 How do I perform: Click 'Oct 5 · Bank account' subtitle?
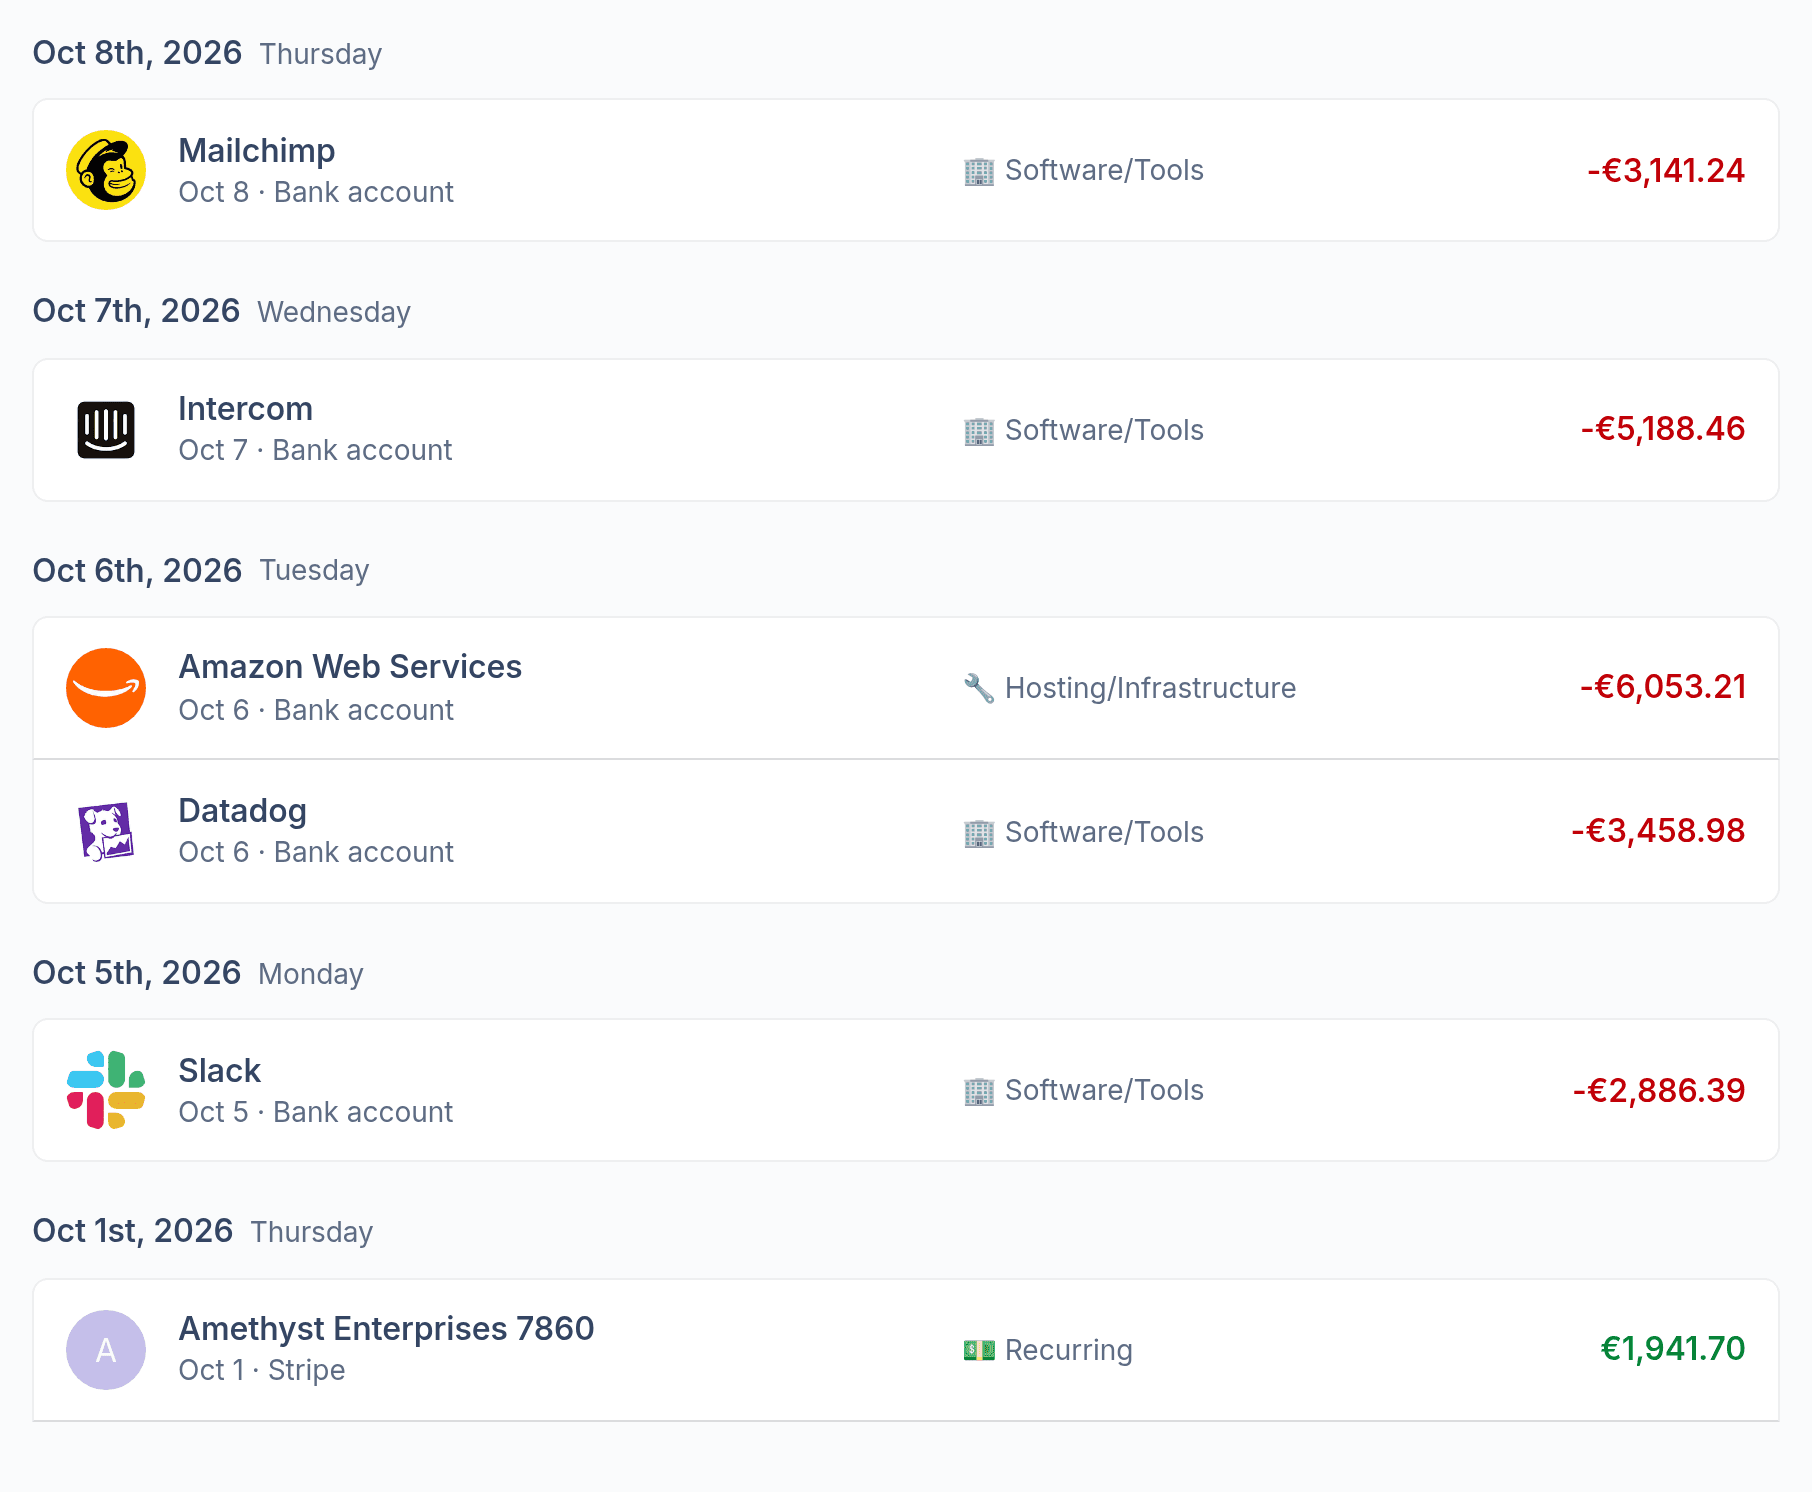[x=316, y=1112]
